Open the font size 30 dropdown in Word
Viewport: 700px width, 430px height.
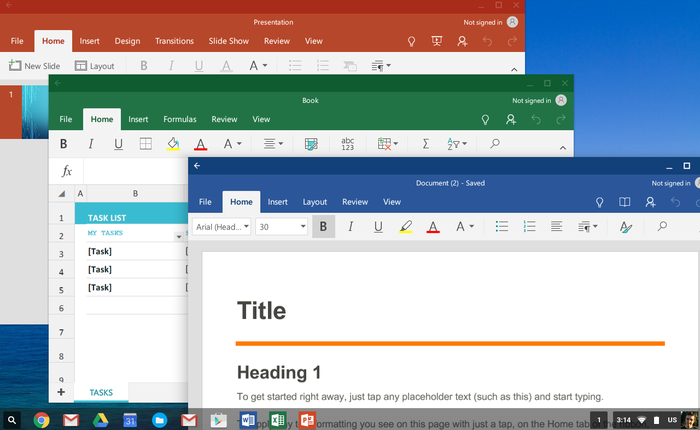point(282,226)
